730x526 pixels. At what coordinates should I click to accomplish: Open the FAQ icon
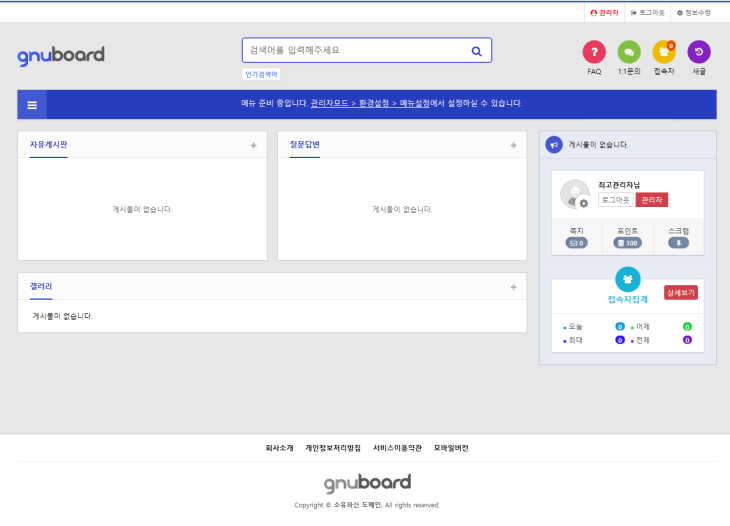pyautogui.click(x=594, y=52)
